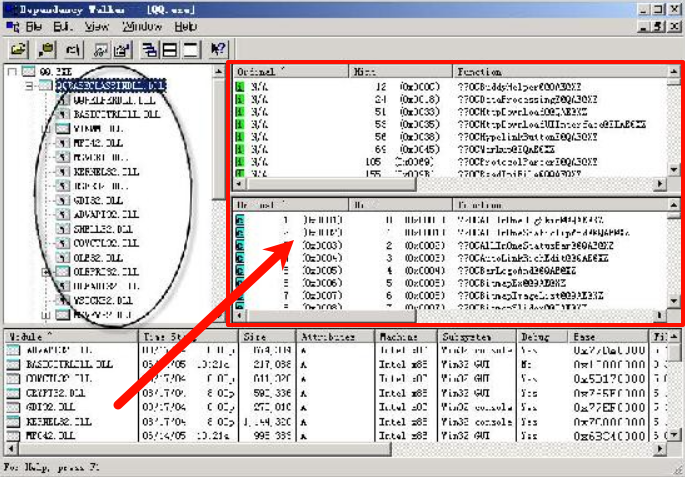Open the Window menu
685x477 pixels.
click(x=142, y=27)
